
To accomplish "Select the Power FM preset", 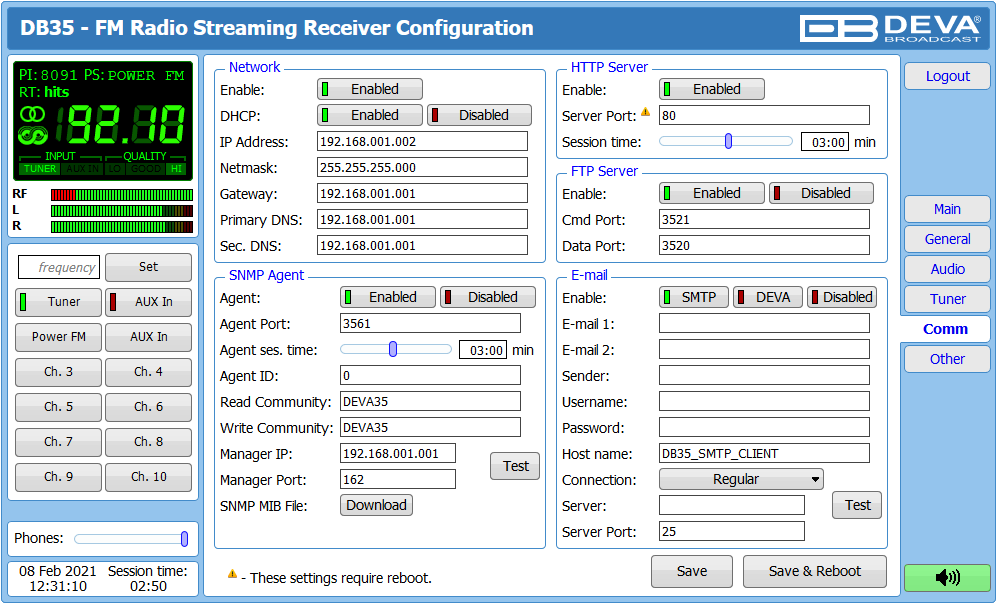I will [58, 337].
